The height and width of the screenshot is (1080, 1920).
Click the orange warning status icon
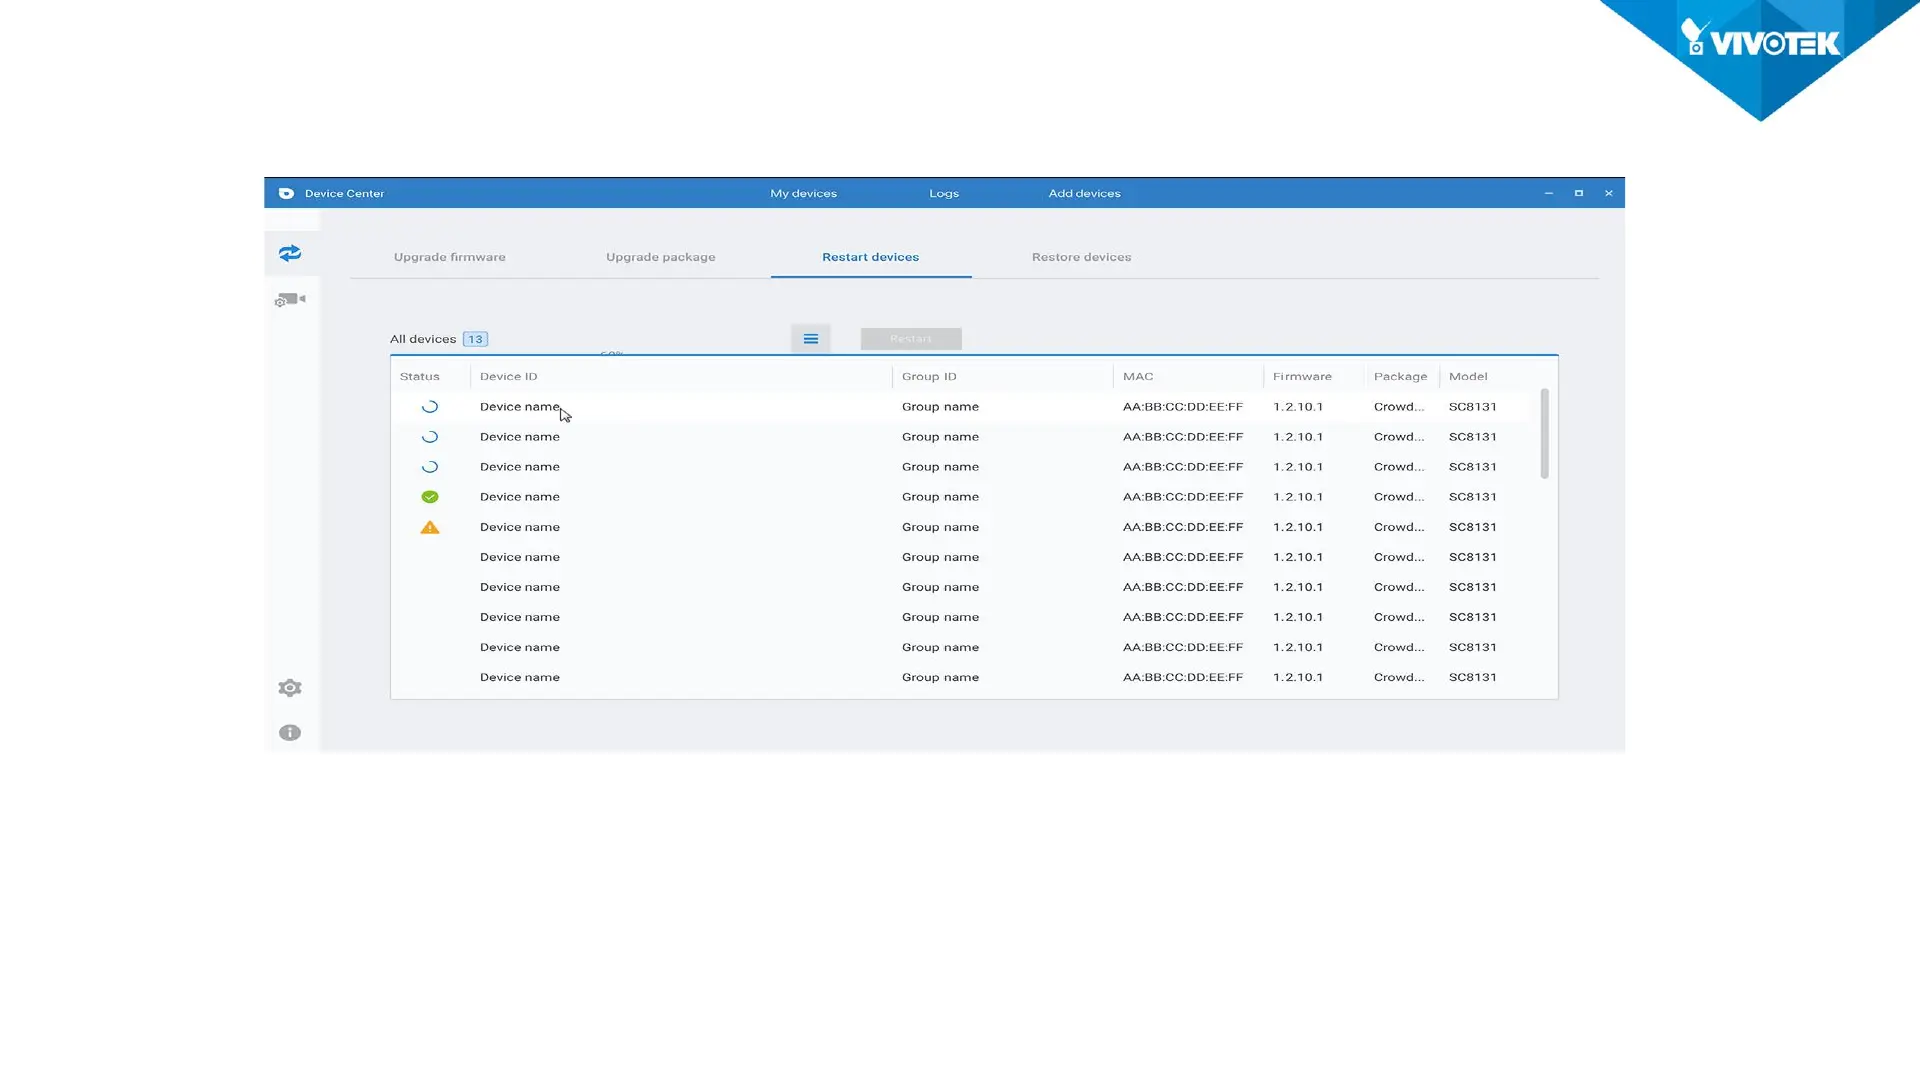tap(430, 527)
